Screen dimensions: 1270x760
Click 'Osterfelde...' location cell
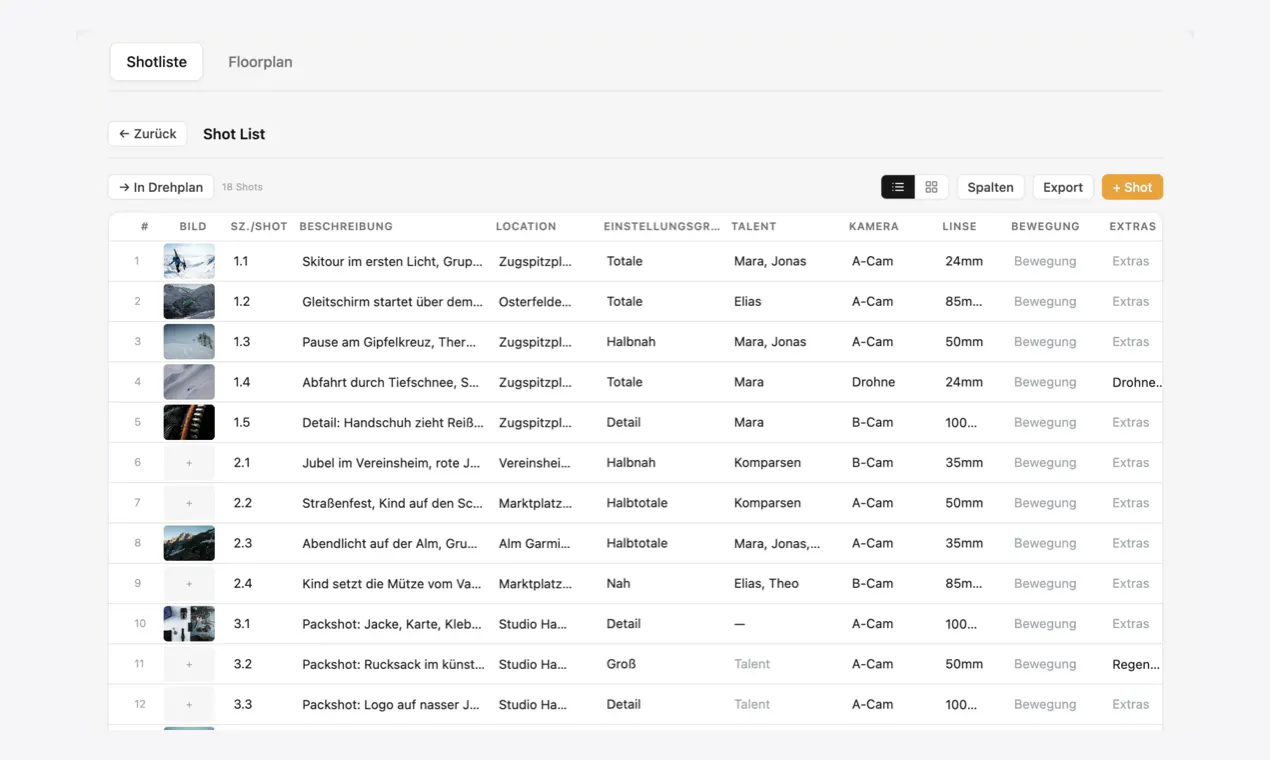pos(535,302)
